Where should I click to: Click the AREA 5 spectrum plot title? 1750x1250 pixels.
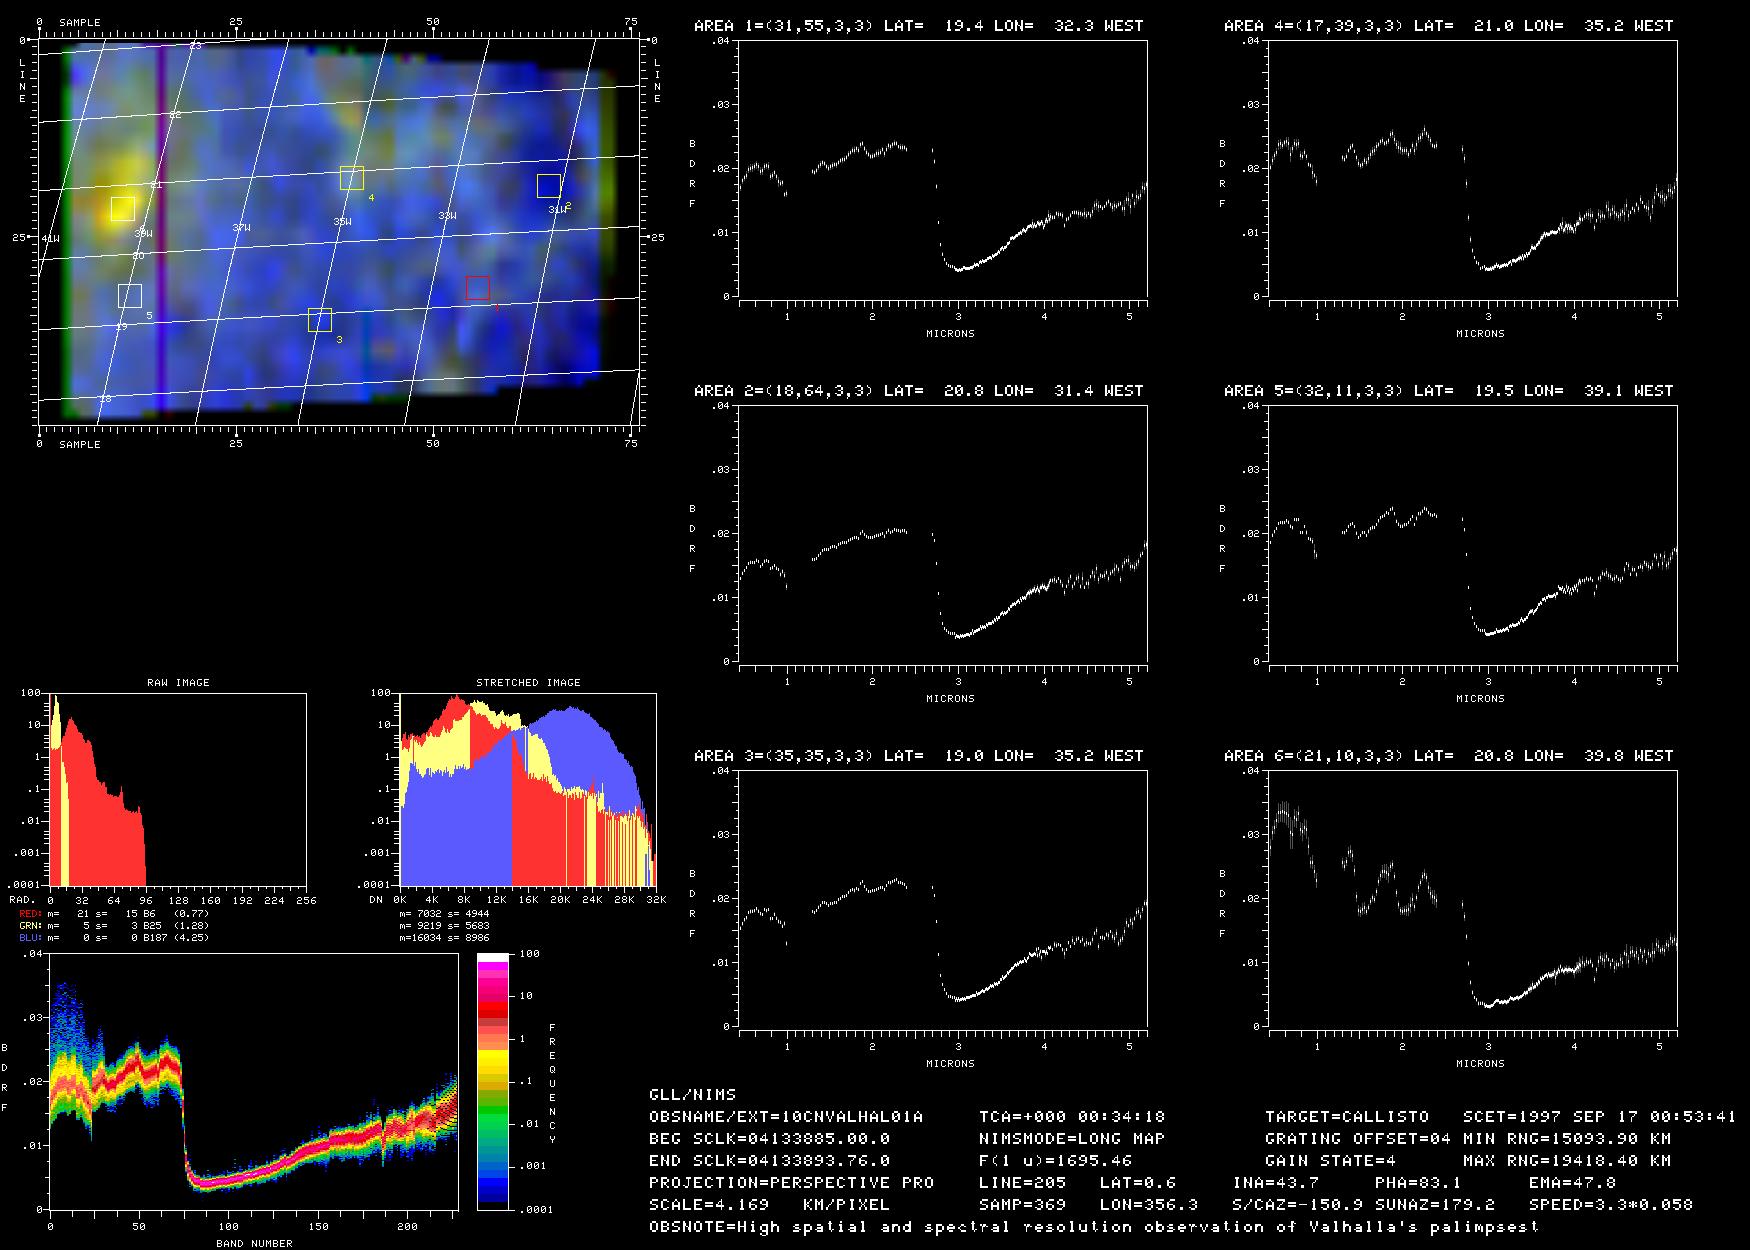click(x=1448, y=390)
